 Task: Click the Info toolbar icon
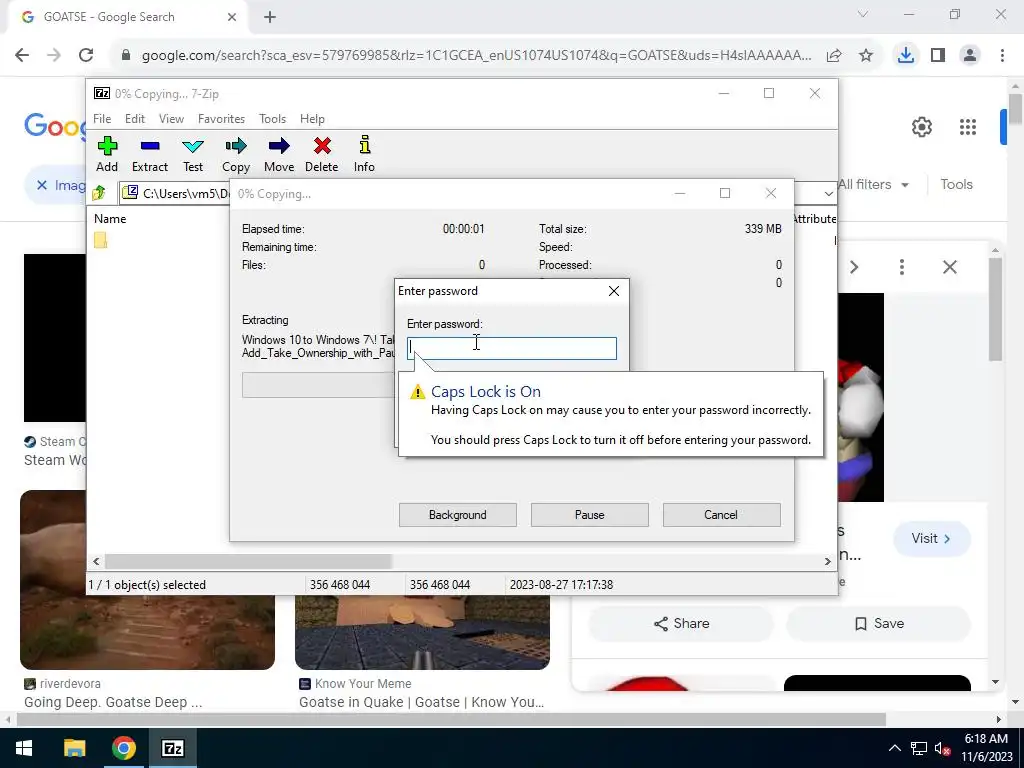(x=364, y=154)
